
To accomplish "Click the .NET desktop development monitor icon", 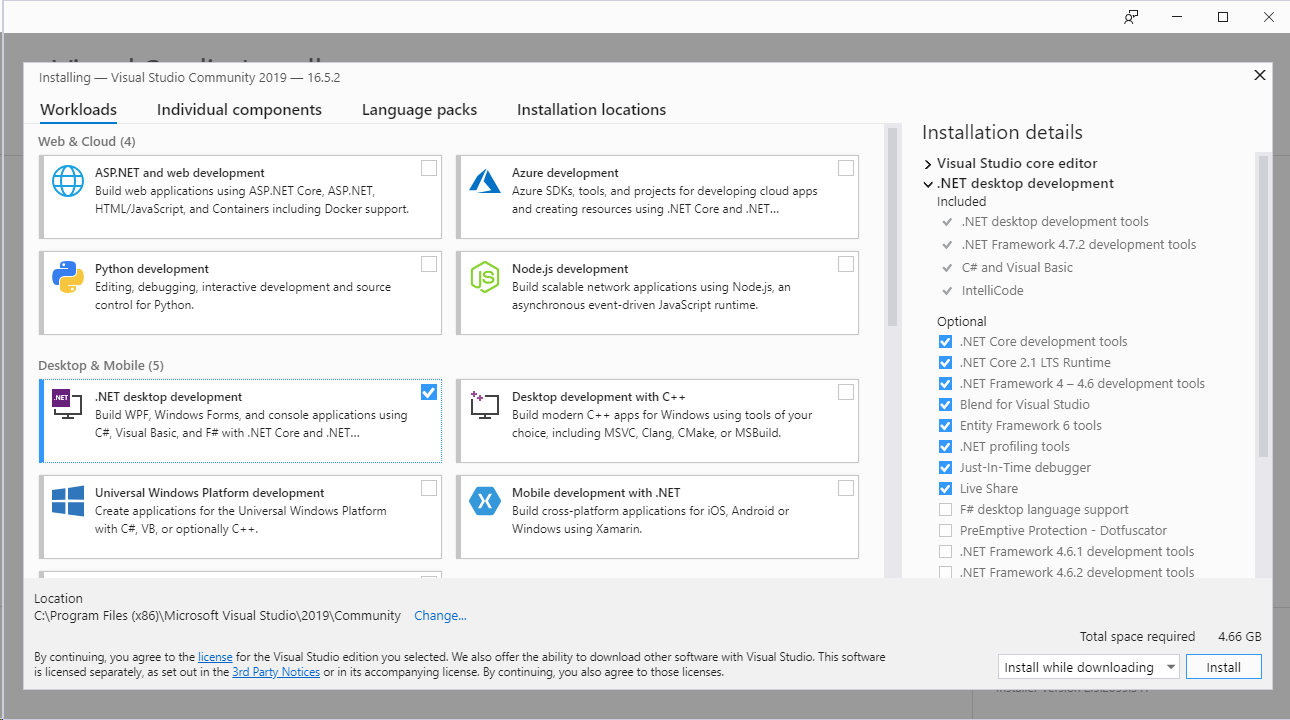I will pyautogui.click(x=68, y=404).
